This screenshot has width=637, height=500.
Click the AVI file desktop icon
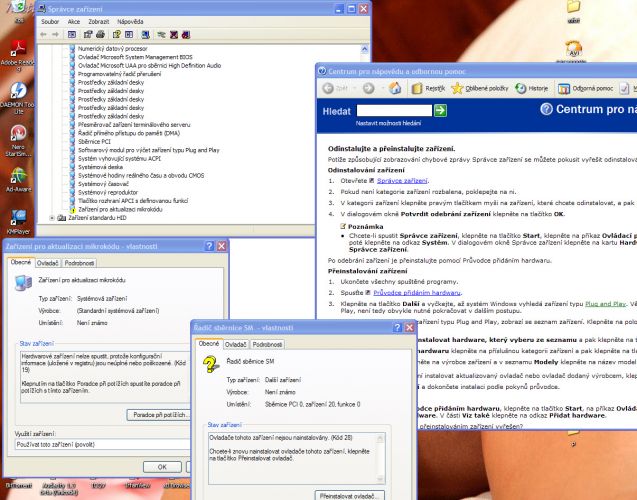573,51
